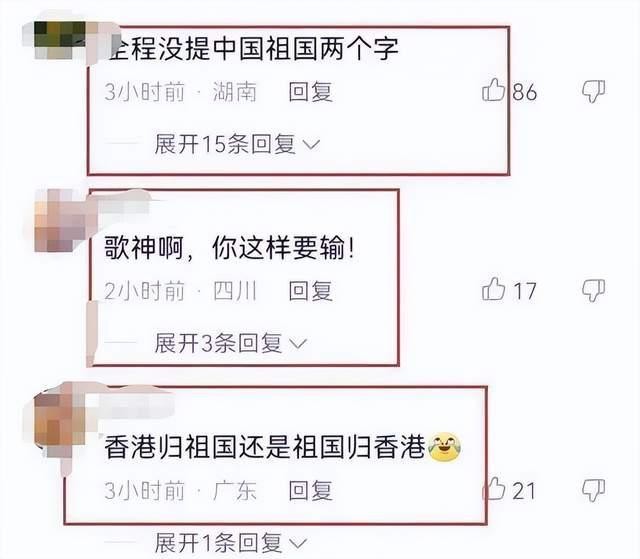
Task: Expand 15 replies under first comment
Action: pos(237,144)
